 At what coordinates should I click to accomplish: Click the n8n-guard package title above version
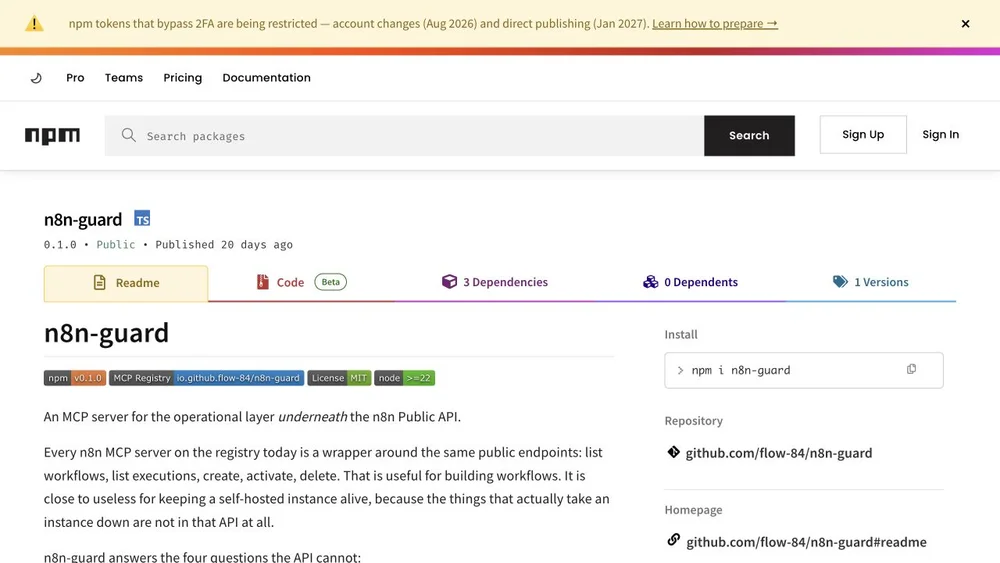(x=83, y=219)
